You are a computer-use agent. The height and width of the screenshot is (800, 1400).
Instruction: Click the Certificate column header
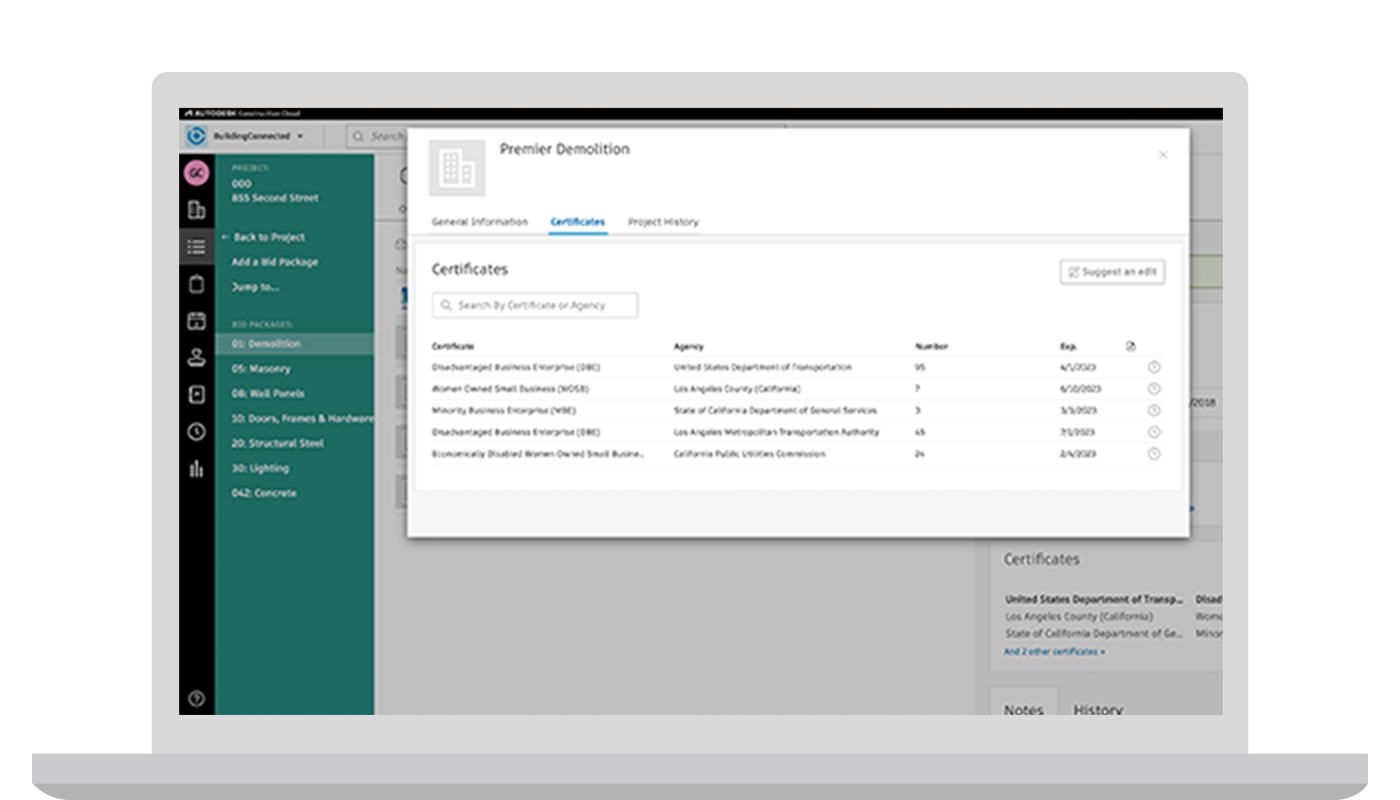pos(453,346)
